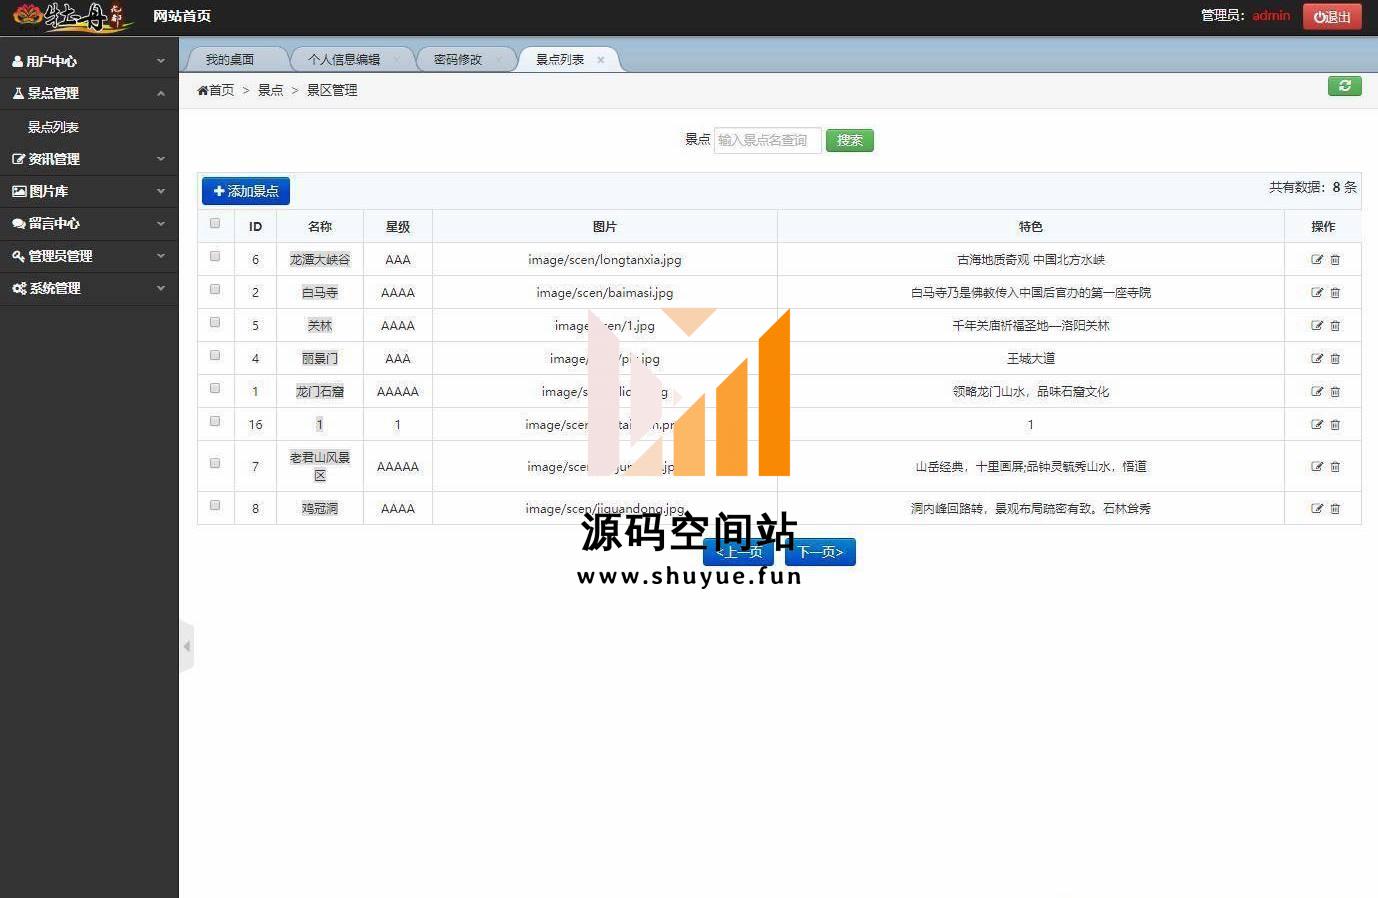The image size is (1378, 898).
Task: Edit the 白马寺 row
Action: (x=1317, y=292)
